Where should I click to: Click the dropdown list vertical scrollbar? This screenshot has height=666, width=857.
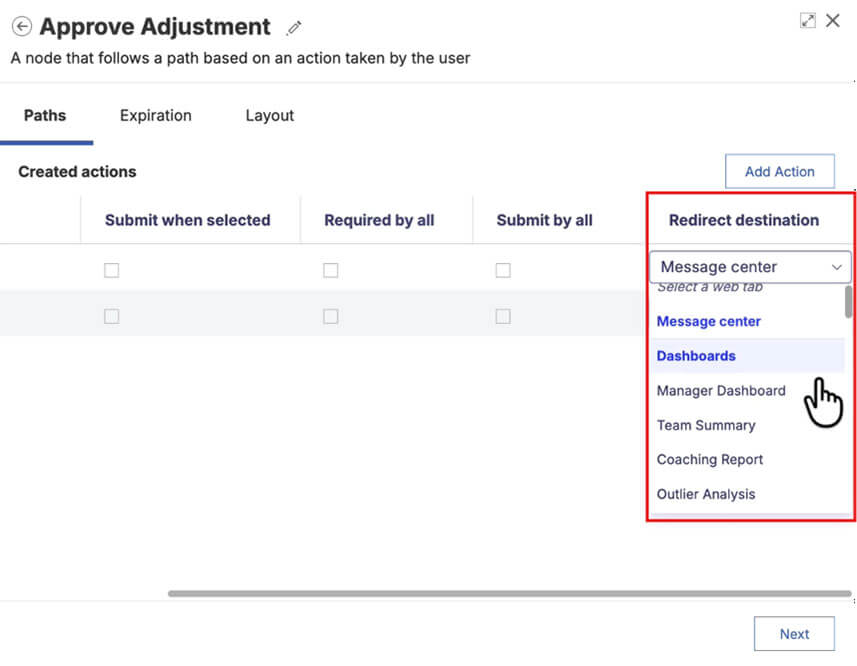(x=848, y=302)
